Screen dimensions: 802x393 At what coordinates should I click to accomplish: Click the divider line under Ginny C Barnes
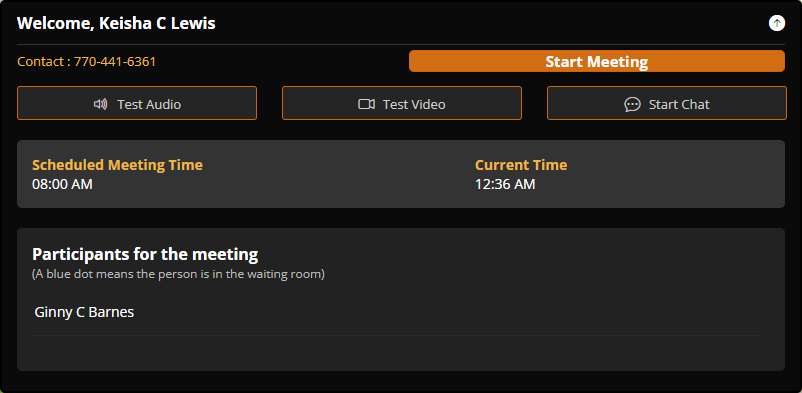coord(396,335)
